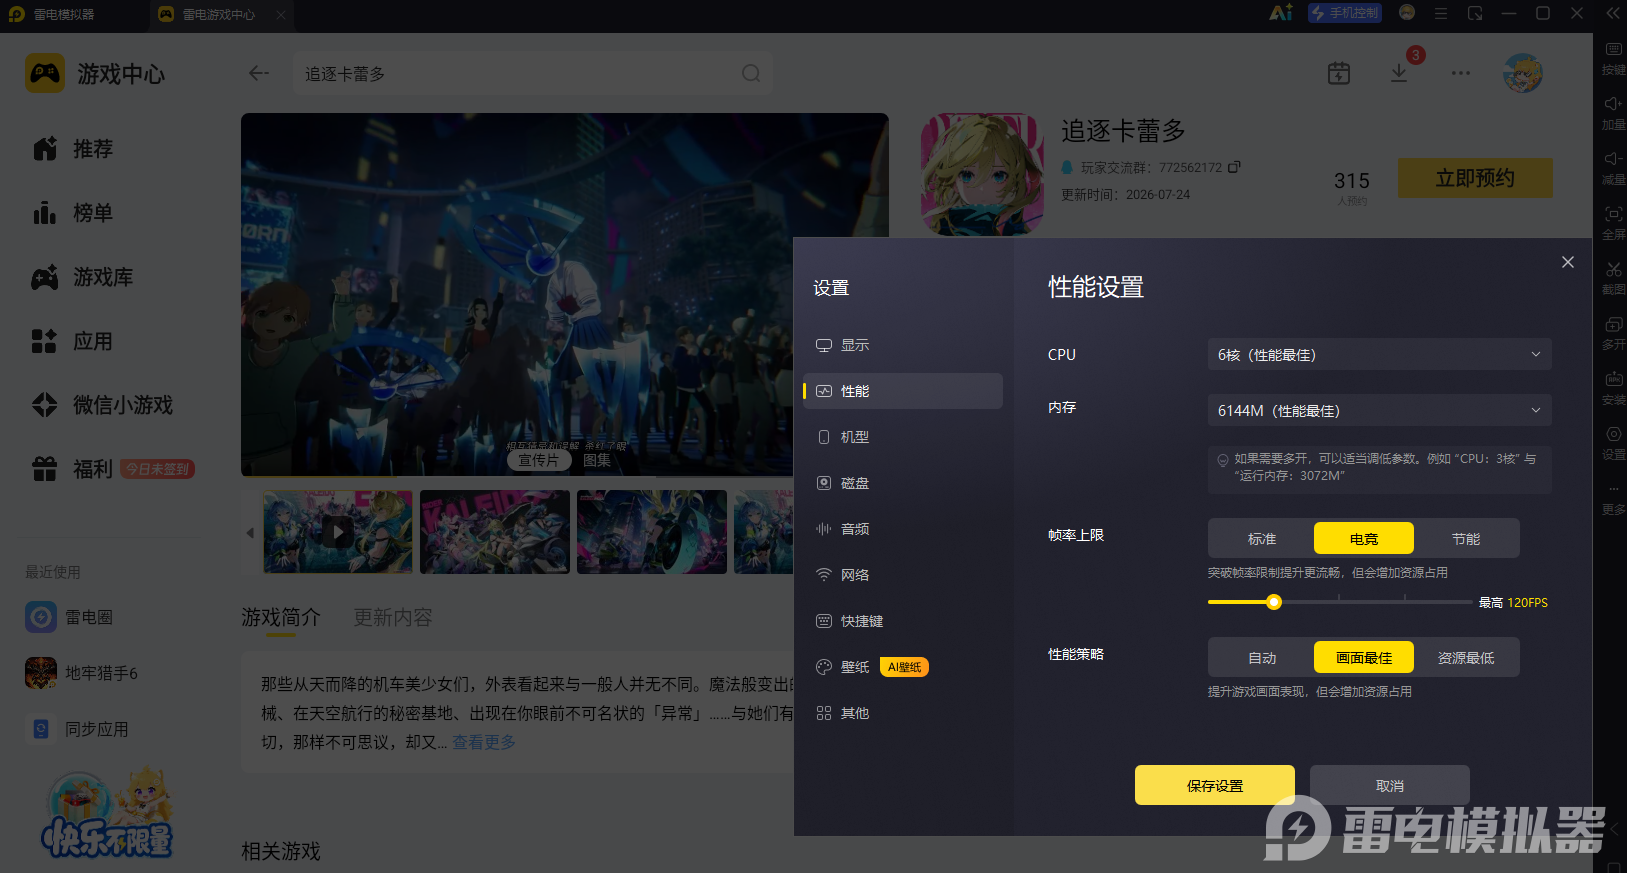The height and width of the screenshot is (873, 1627).
Task: Click the user avatar in Game Center header
Action: click(x=1523, y=73)
